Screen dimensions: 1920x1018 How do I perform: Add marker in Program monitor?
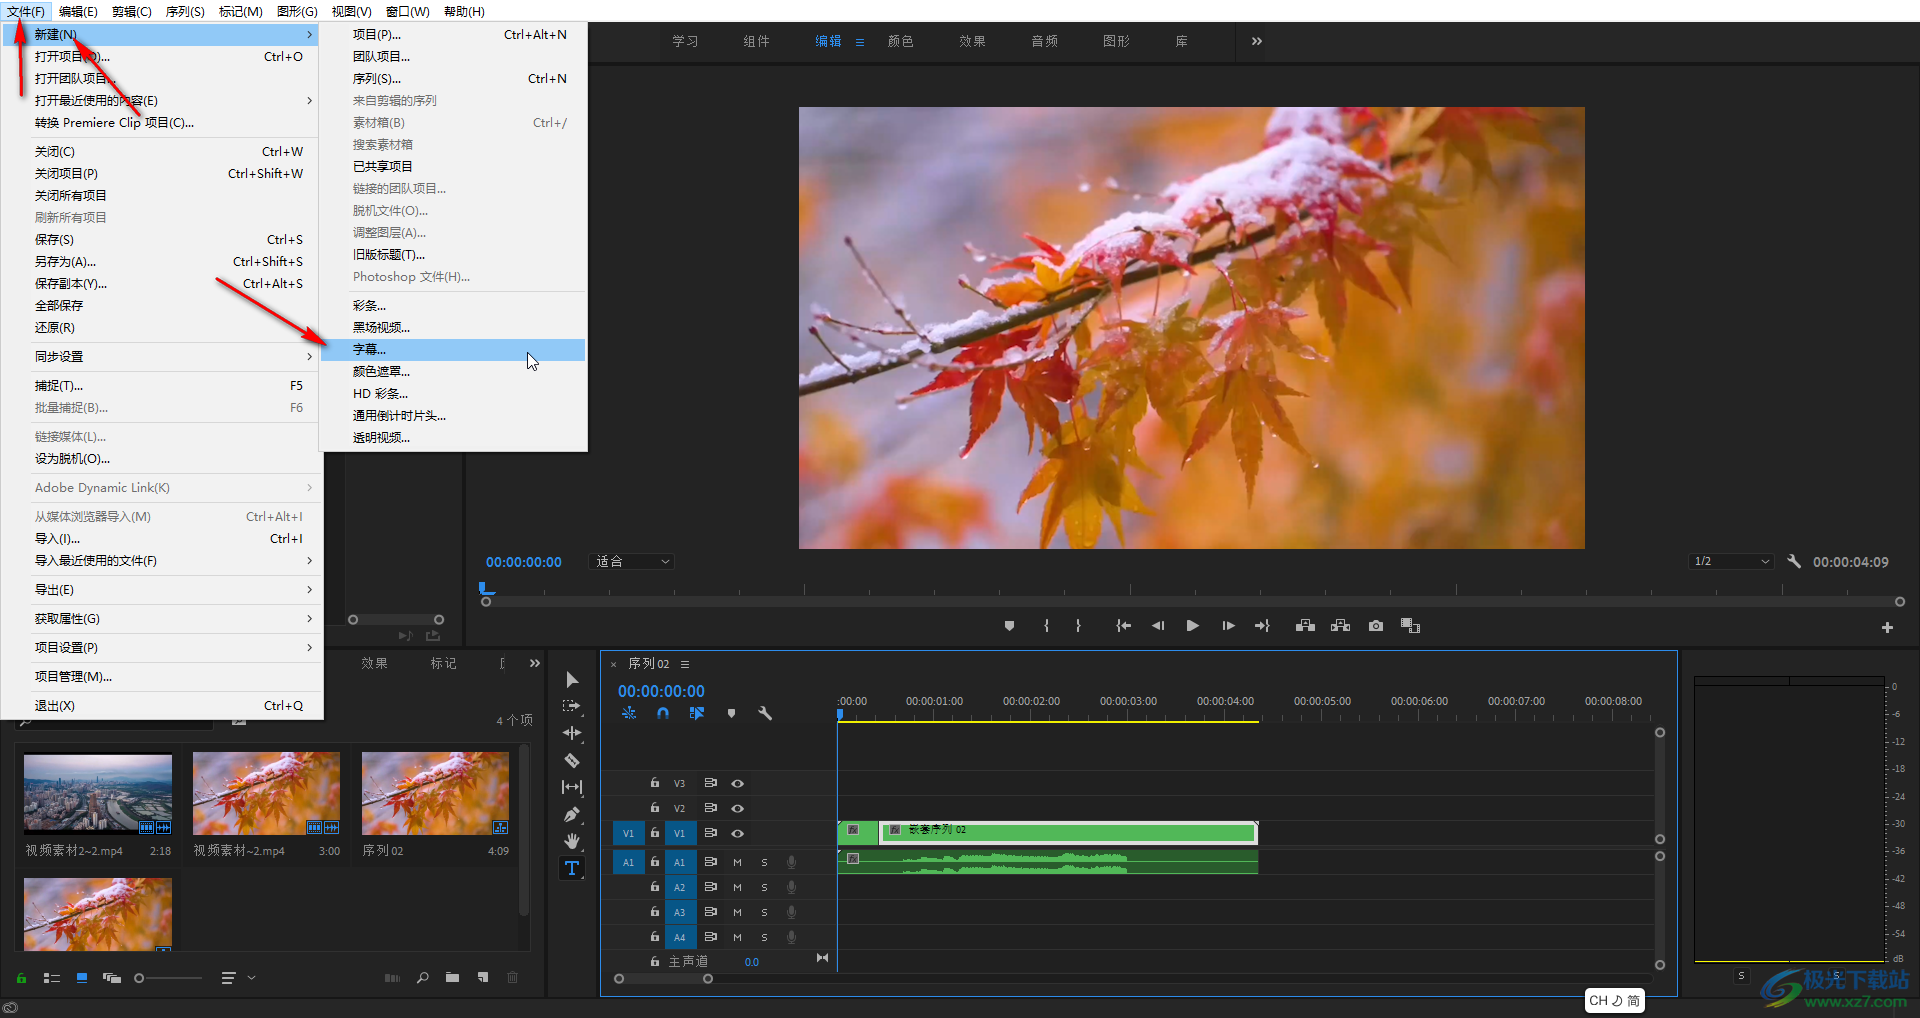pyautogui.click(x=1010, y=626)
